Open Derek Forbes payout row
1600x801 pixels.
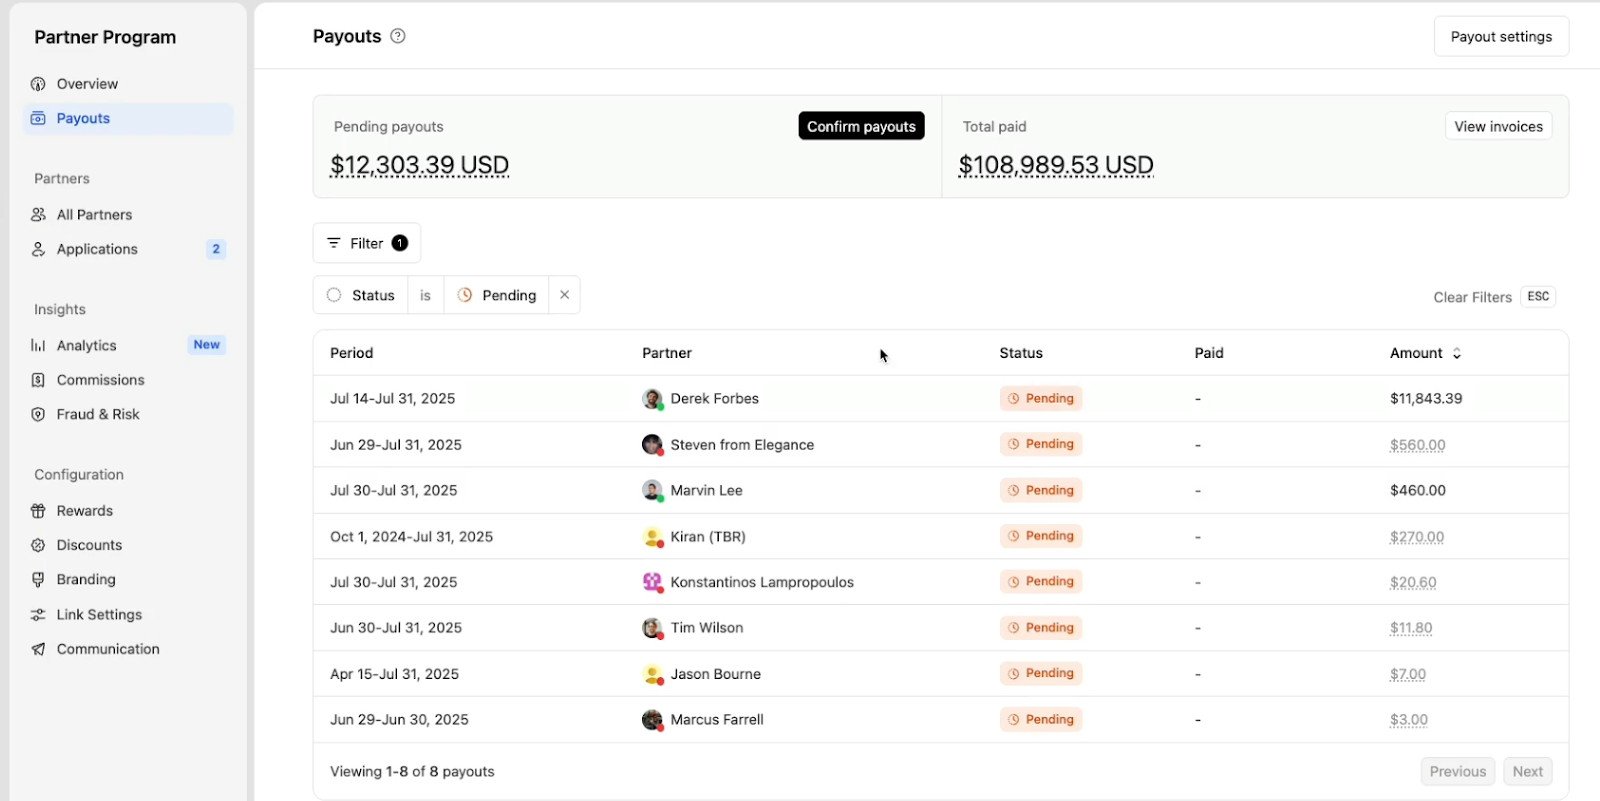[x=714, y=399]
